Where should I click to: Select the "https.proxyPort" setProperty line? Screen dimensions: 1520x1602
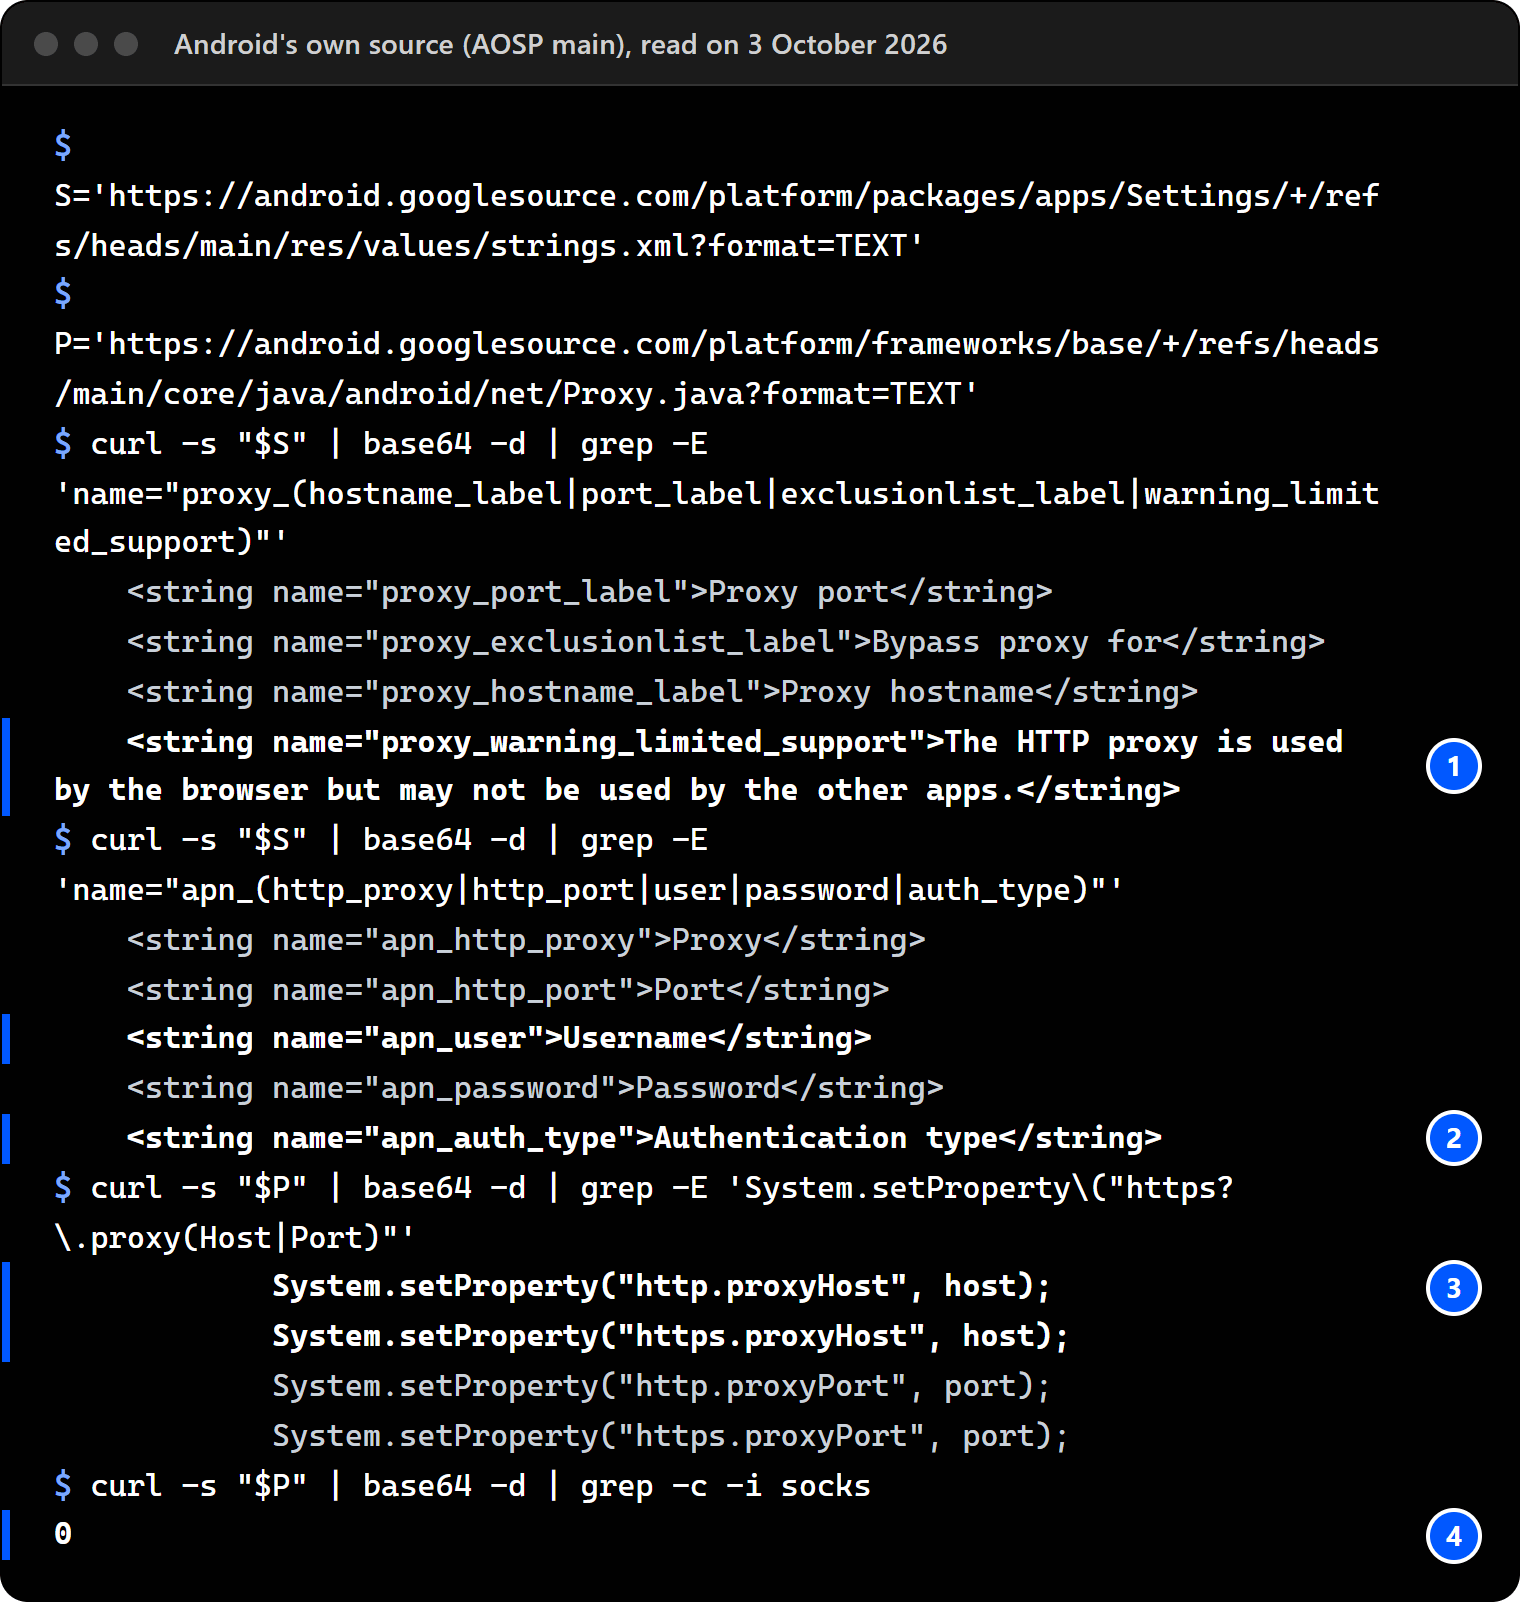pos(670,1436)
